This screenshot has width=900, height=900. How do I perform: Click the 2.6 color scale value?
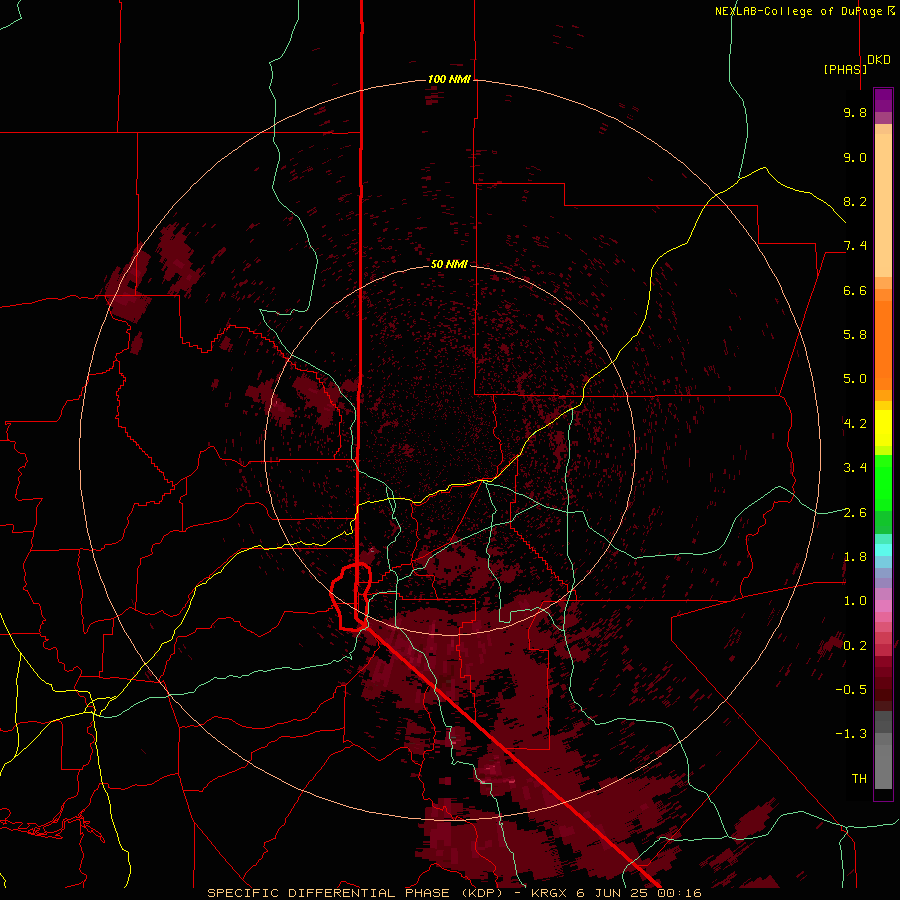click(x=855, y=513)
